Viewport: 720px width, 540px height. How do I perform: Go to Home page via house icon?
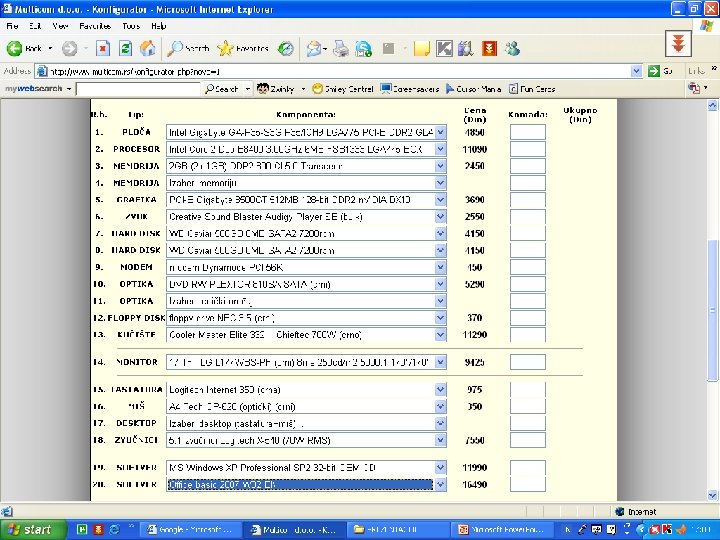(147, 48)
